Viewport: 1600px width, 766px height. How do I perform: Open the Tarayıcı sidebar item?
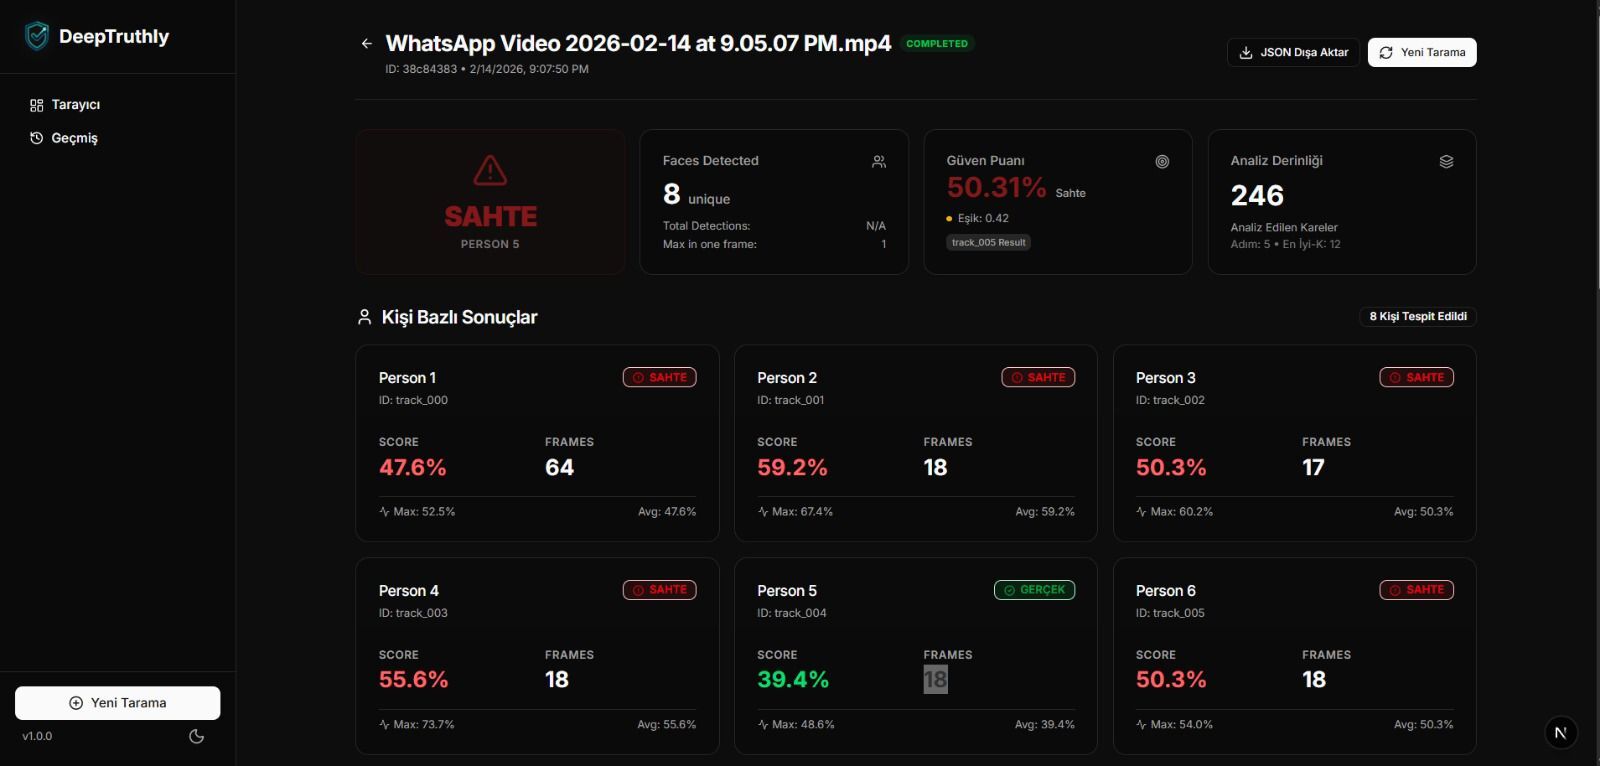(75, 105)
